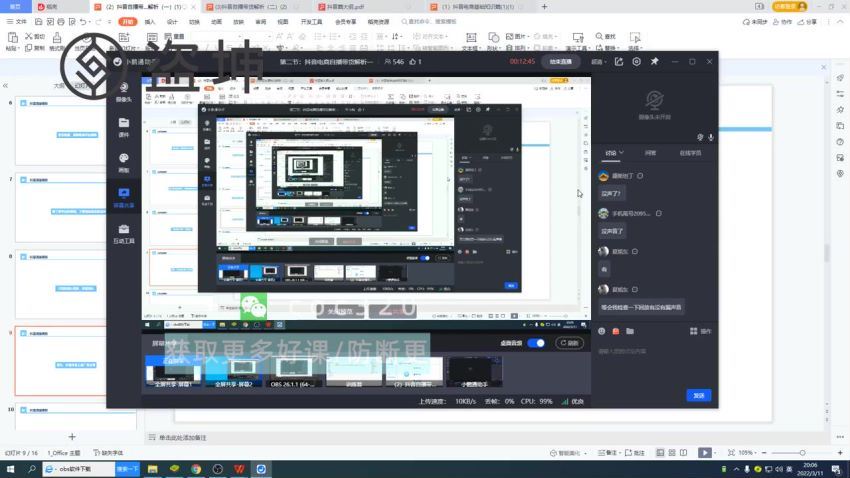Click the notes field 单击此处添加备注
Image resolution: width=850 pixels, height=478 pixels.
click(x=183, y=437)
